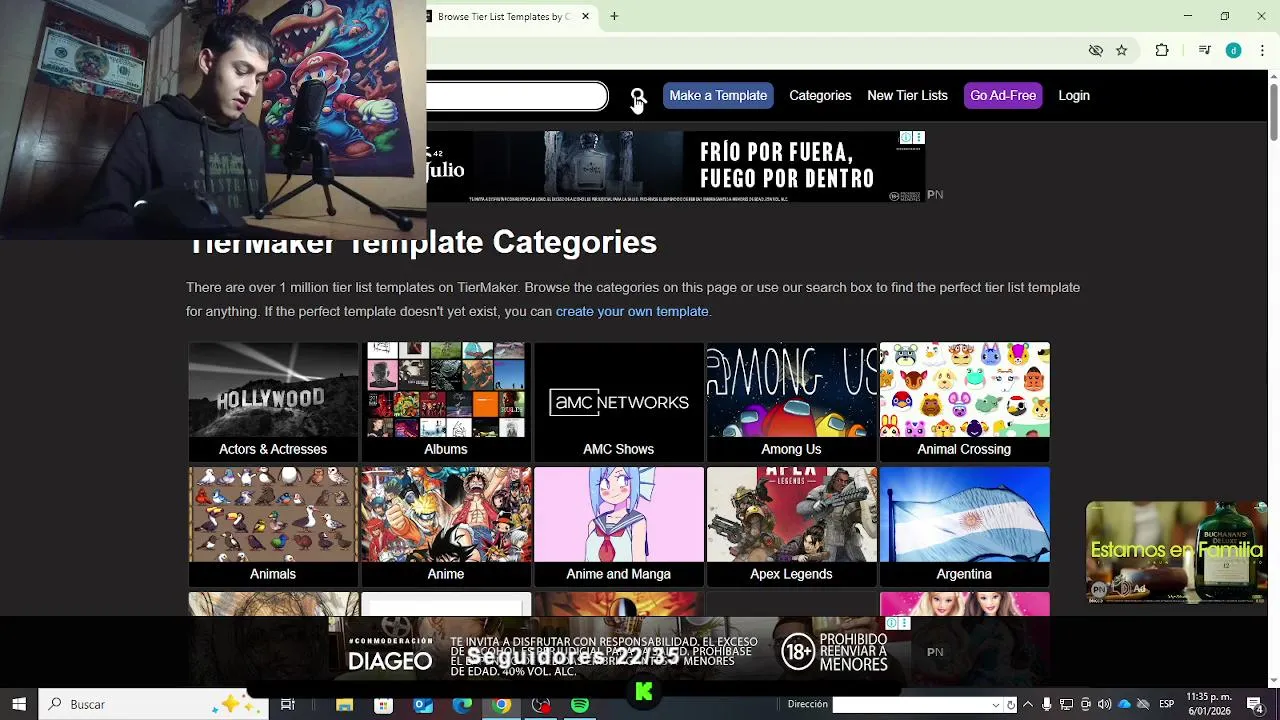Open the Chrome profile avatar 'd'
This screenshot has width=1280, height=720.
tap(1234, 51)
